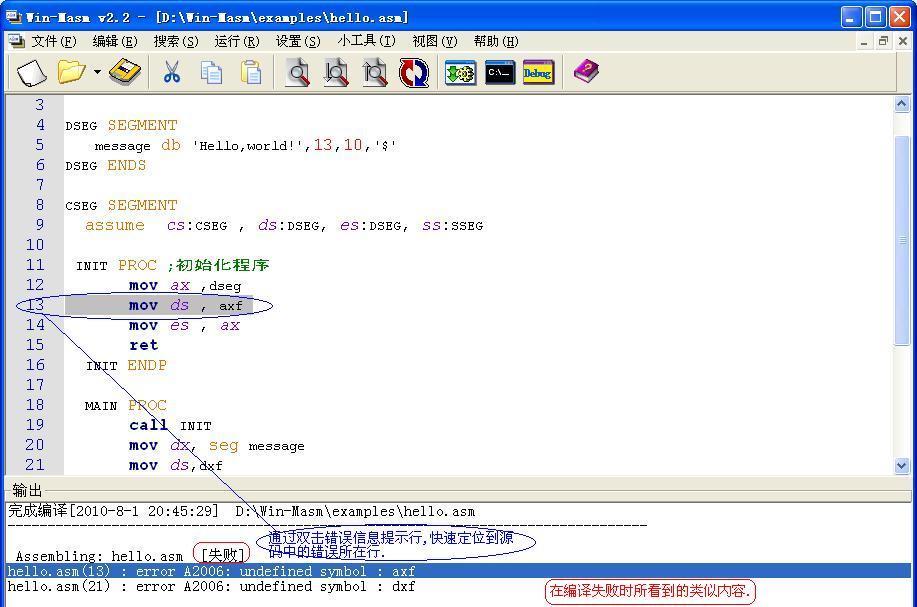Click the message db 'Hello,world!' line
917x607 pixels.
(246, 145)
